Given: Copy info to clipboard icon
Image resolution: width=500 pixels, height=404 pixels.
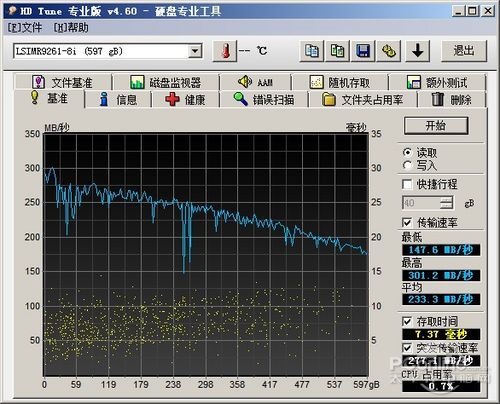Looking at the screenshot, I should click(312, 51).
